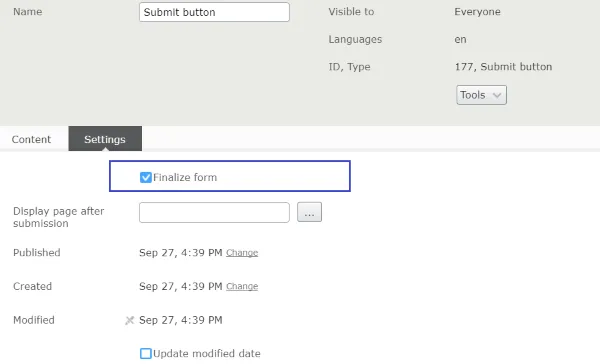Click the ID, Type label
The width and height of the screenshot is (600, 364).
[x=349, y=67]
